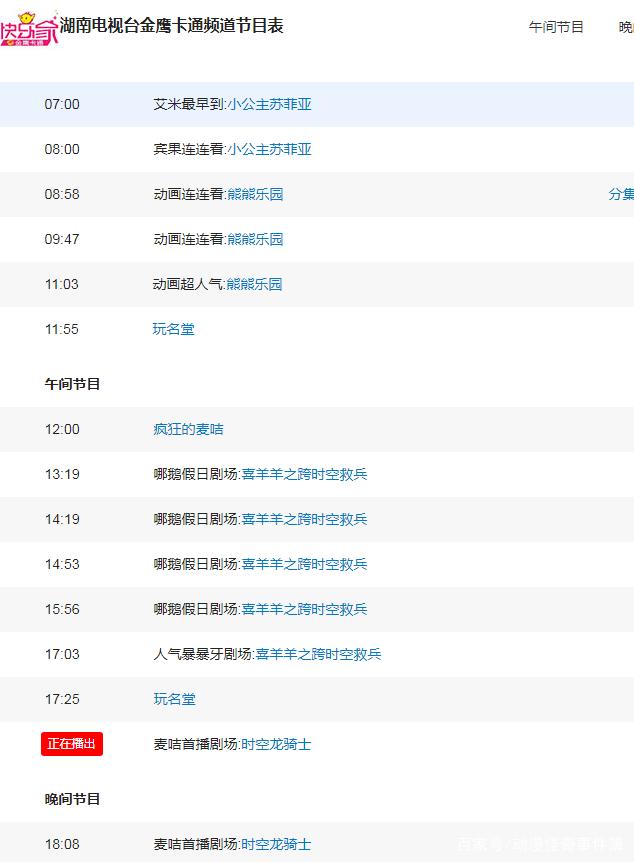Viewport: 634px width, 862px height.
Task: Jump to the 午间节目 tab in header
Action: [556, 27]
